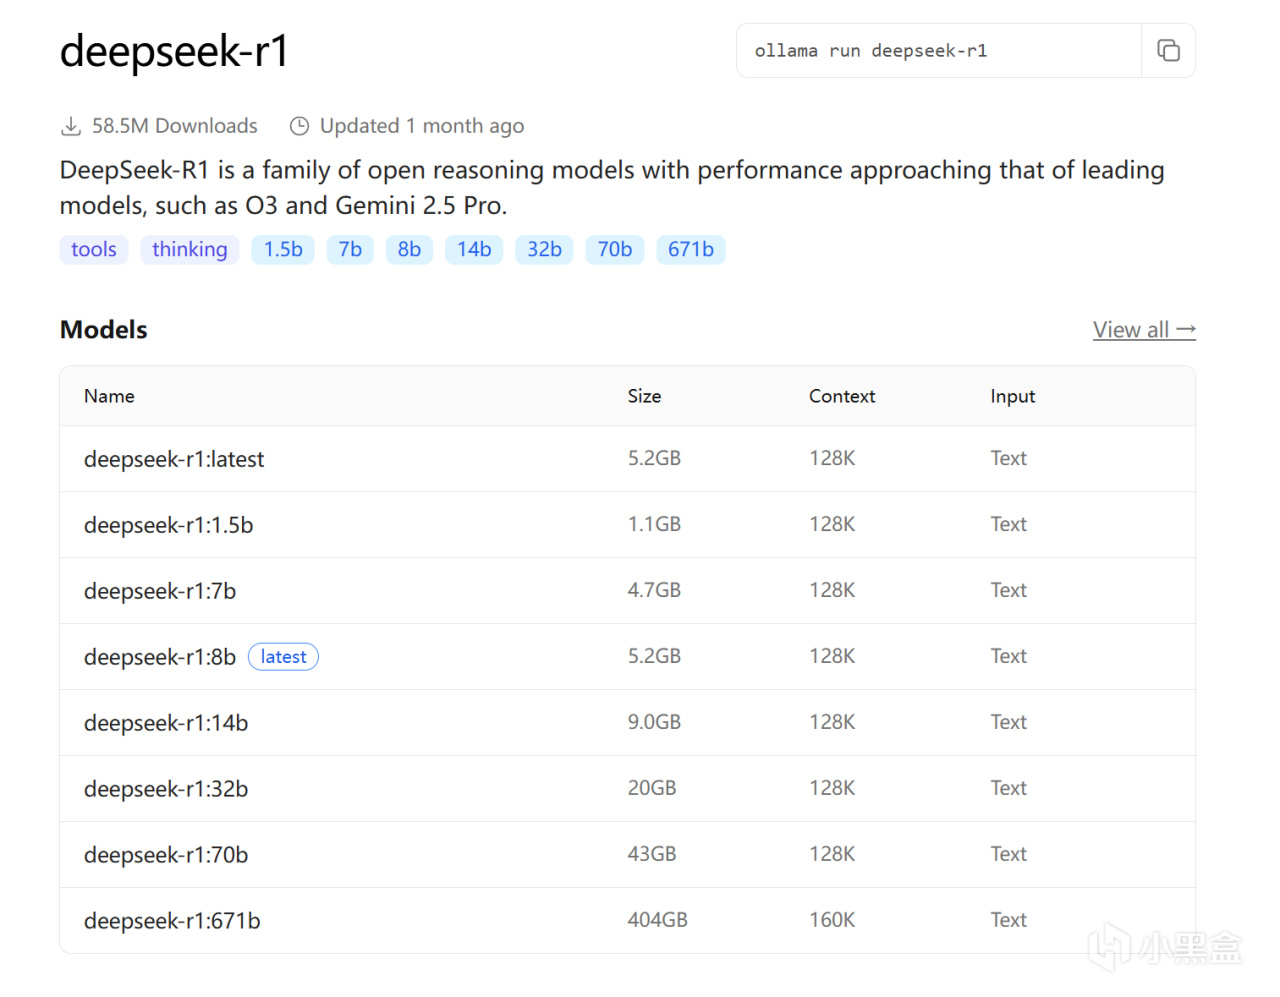
Task: Open deepseek-r1:latest model row
Action: 627,459
